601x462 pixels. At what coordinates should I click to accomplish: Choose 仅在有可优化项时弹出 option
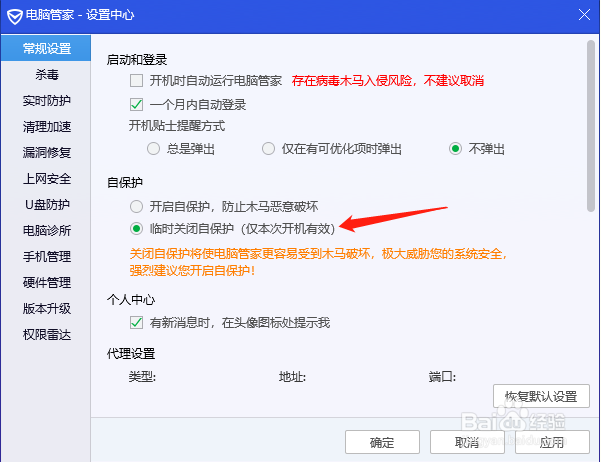[x=268, y=149]
